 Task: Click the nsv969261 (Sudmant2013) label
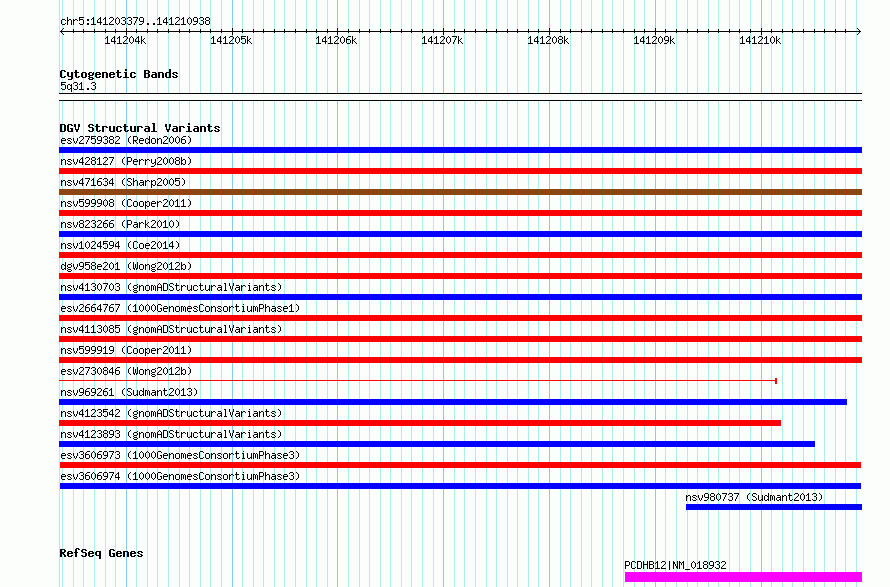pos(129,392)
